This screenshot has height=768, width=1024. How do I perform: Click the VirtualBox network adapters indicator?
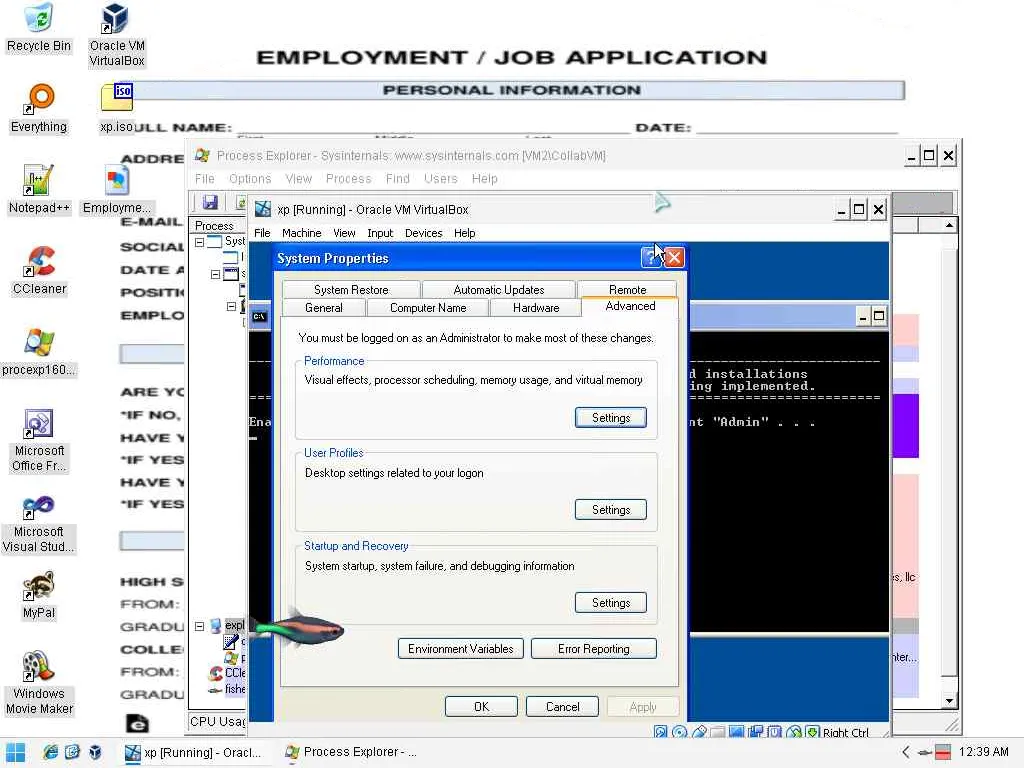[x=756, y=732]
